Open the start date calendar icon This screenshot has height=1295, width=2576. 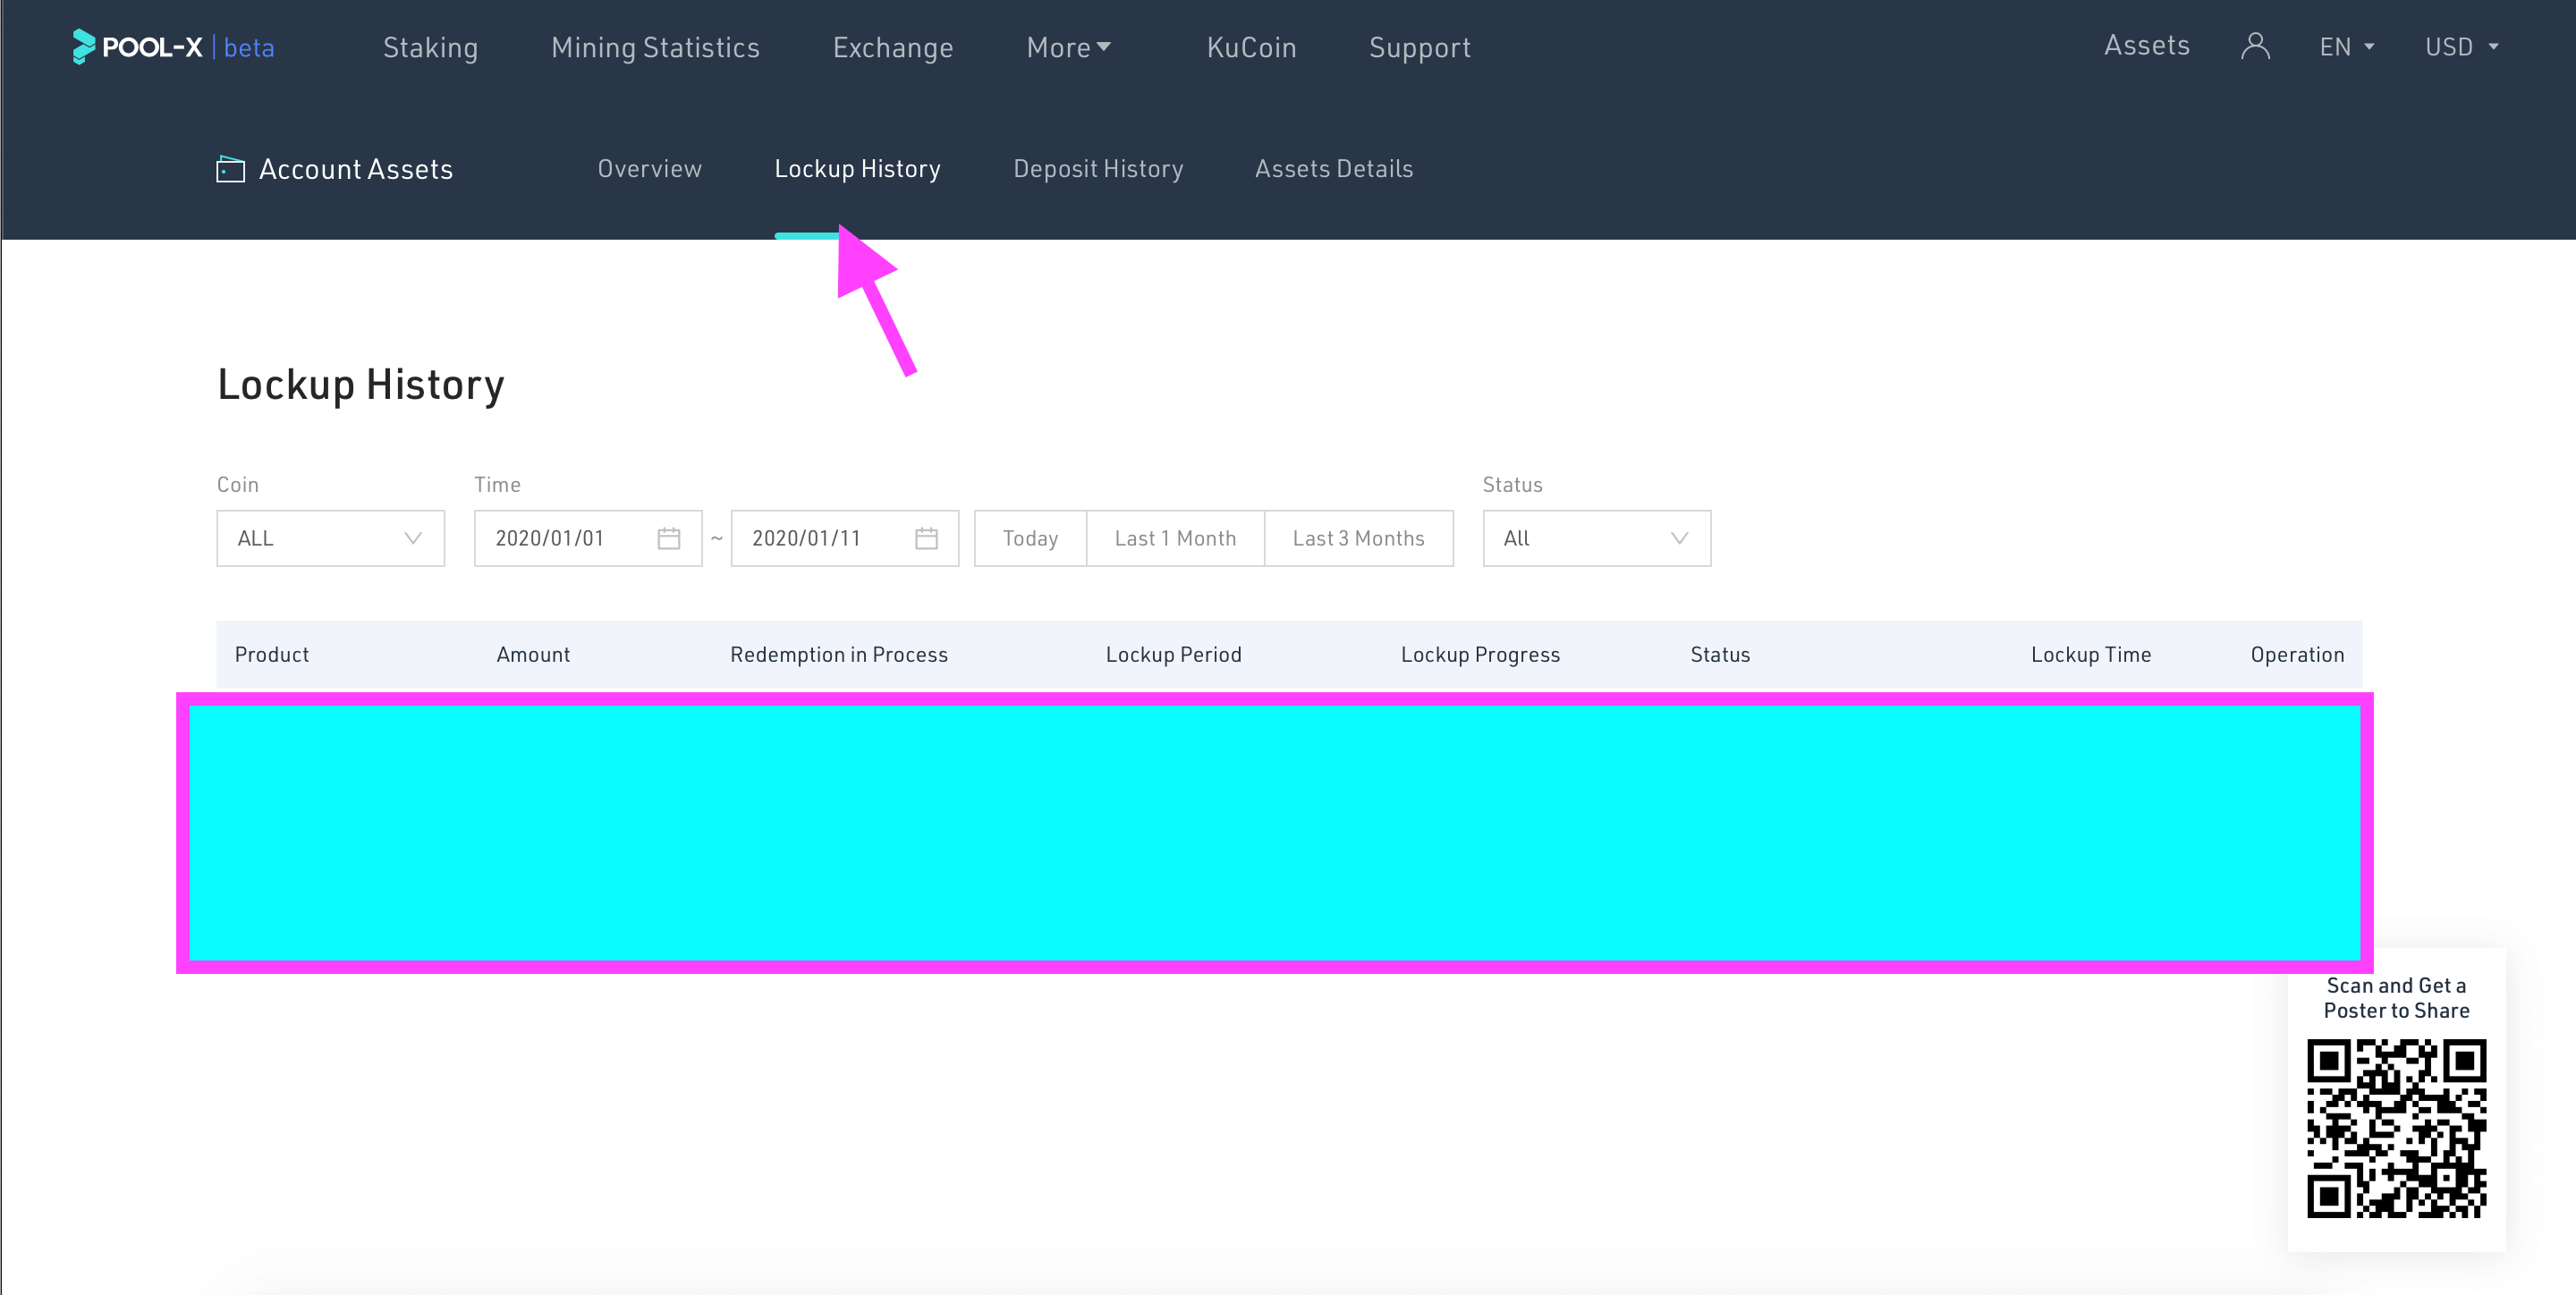(x=669, y=538)
